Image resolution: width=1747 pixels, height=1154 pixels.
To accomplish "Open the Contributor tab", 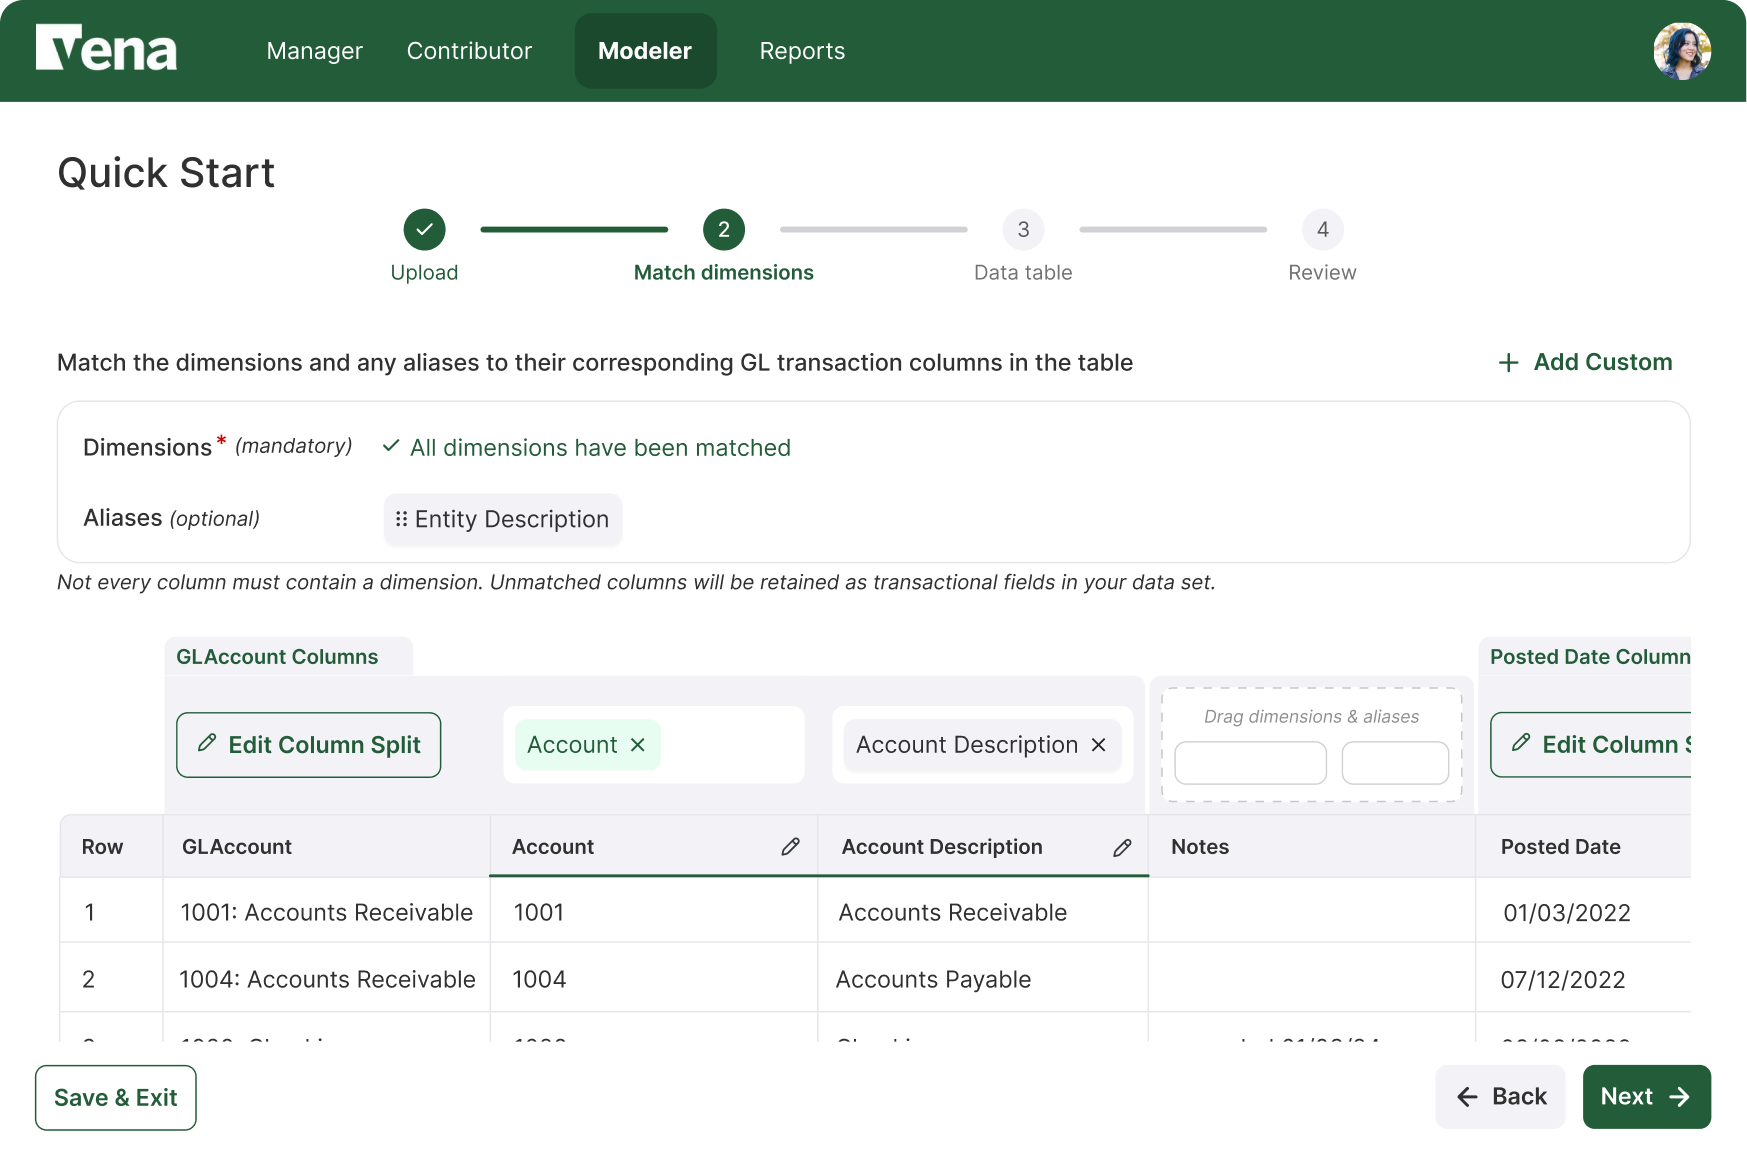I will tap(469, 51).
